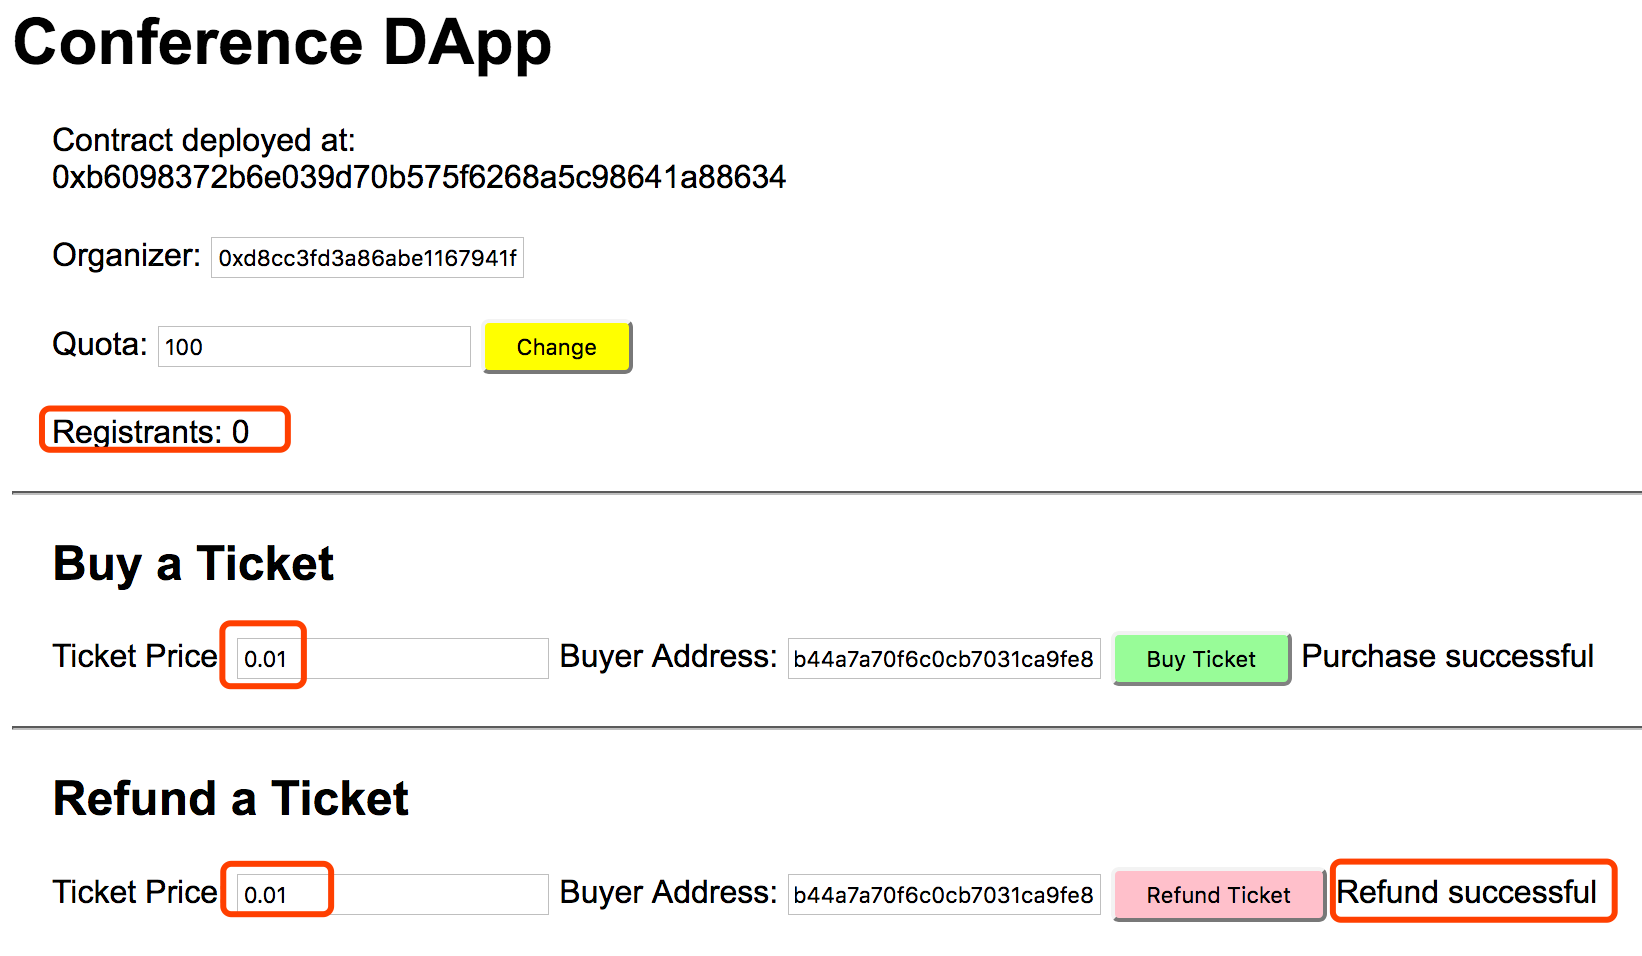The width and height of the screenshot is (1642, 956).
Task: Click the deployed contract address text
Action: 419,177
